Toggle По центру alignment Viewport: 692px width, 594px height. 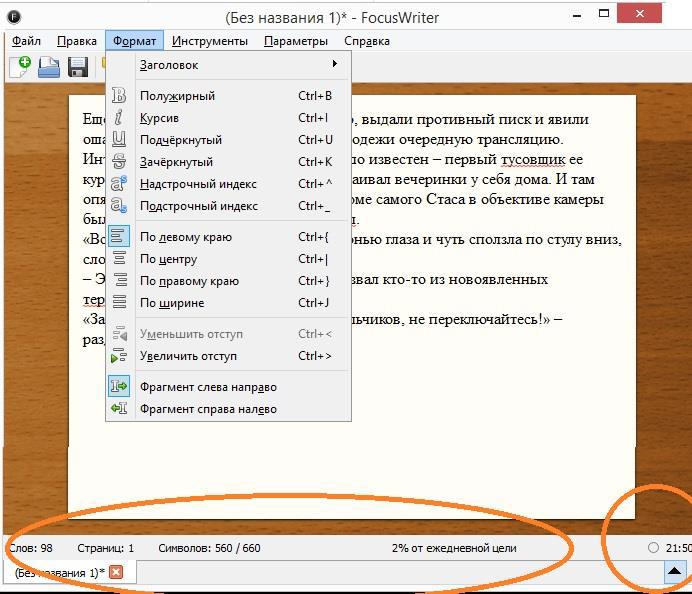[x=171, y=259]
